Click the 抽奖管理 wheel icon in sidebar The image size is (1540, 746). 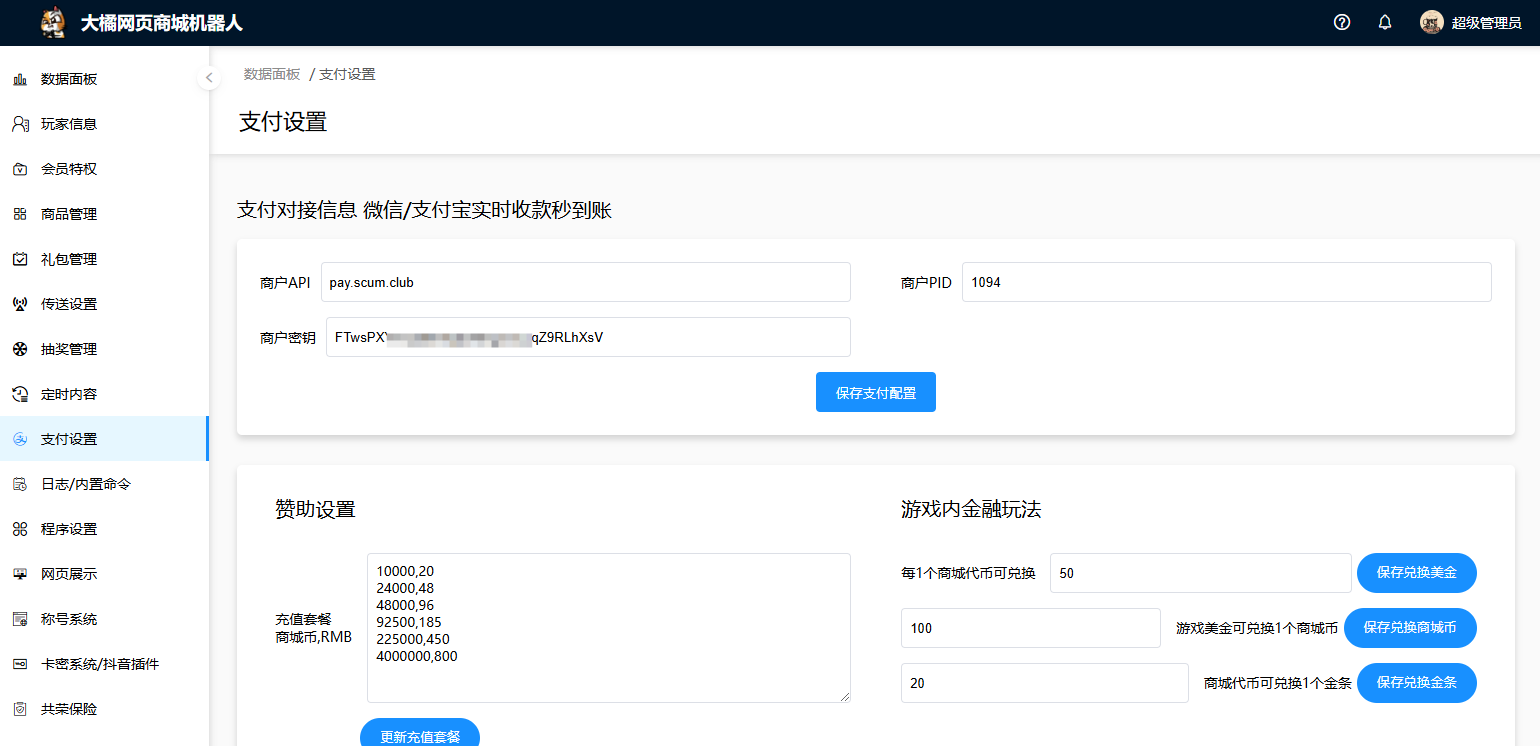coord(20,349)
